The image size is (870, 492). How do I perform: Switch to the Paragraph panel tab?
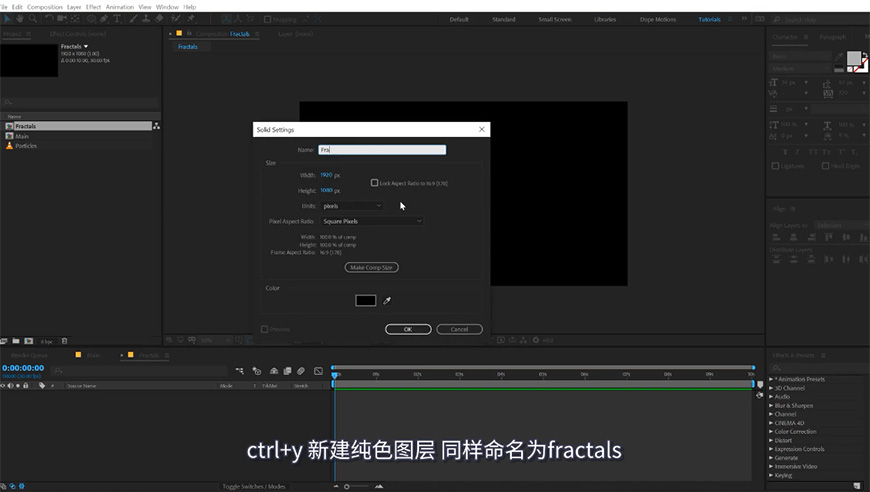pos(832,37)
